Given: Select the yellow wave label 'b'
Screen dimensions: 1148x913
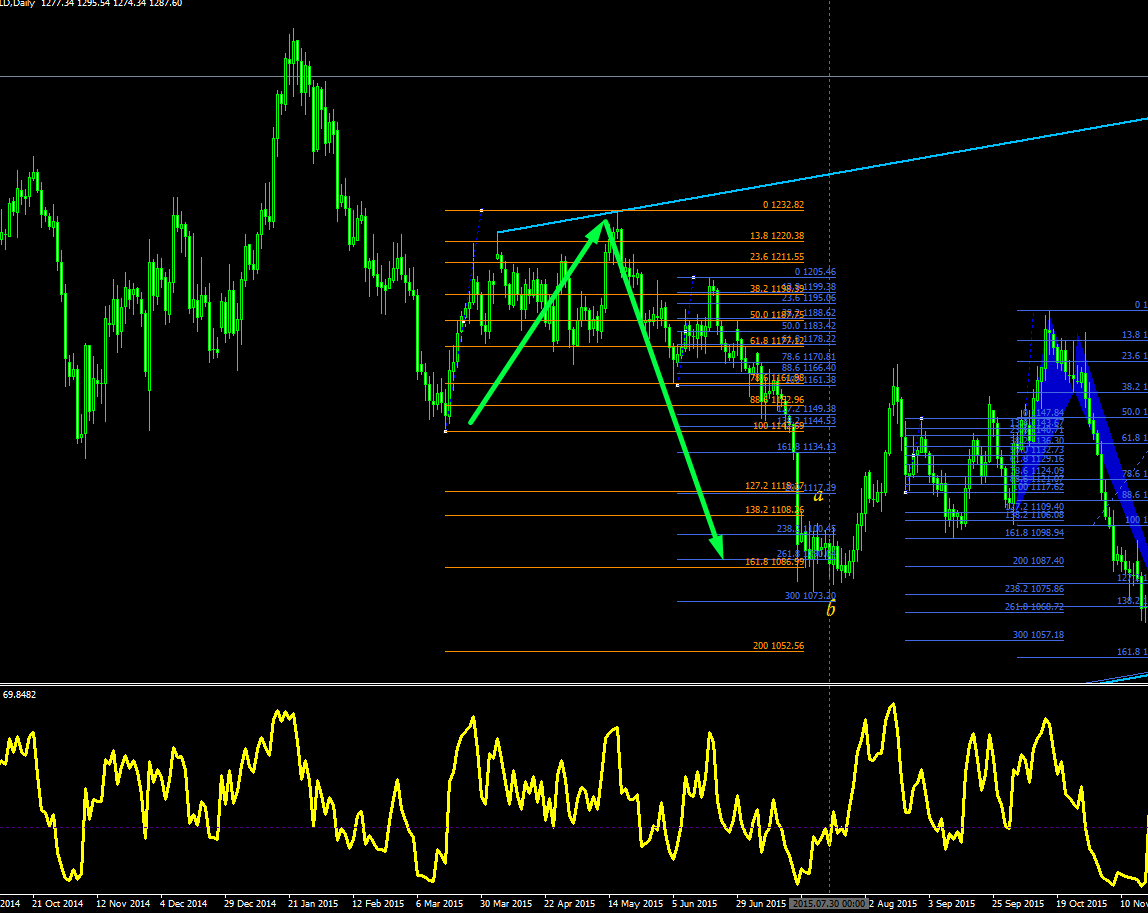Looking at the screenshot, I should pyautogui.click(x=830, y=608).
